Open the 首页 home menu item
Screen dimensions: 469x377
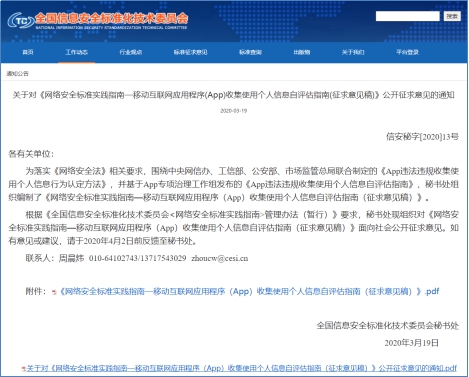point(28,52)
